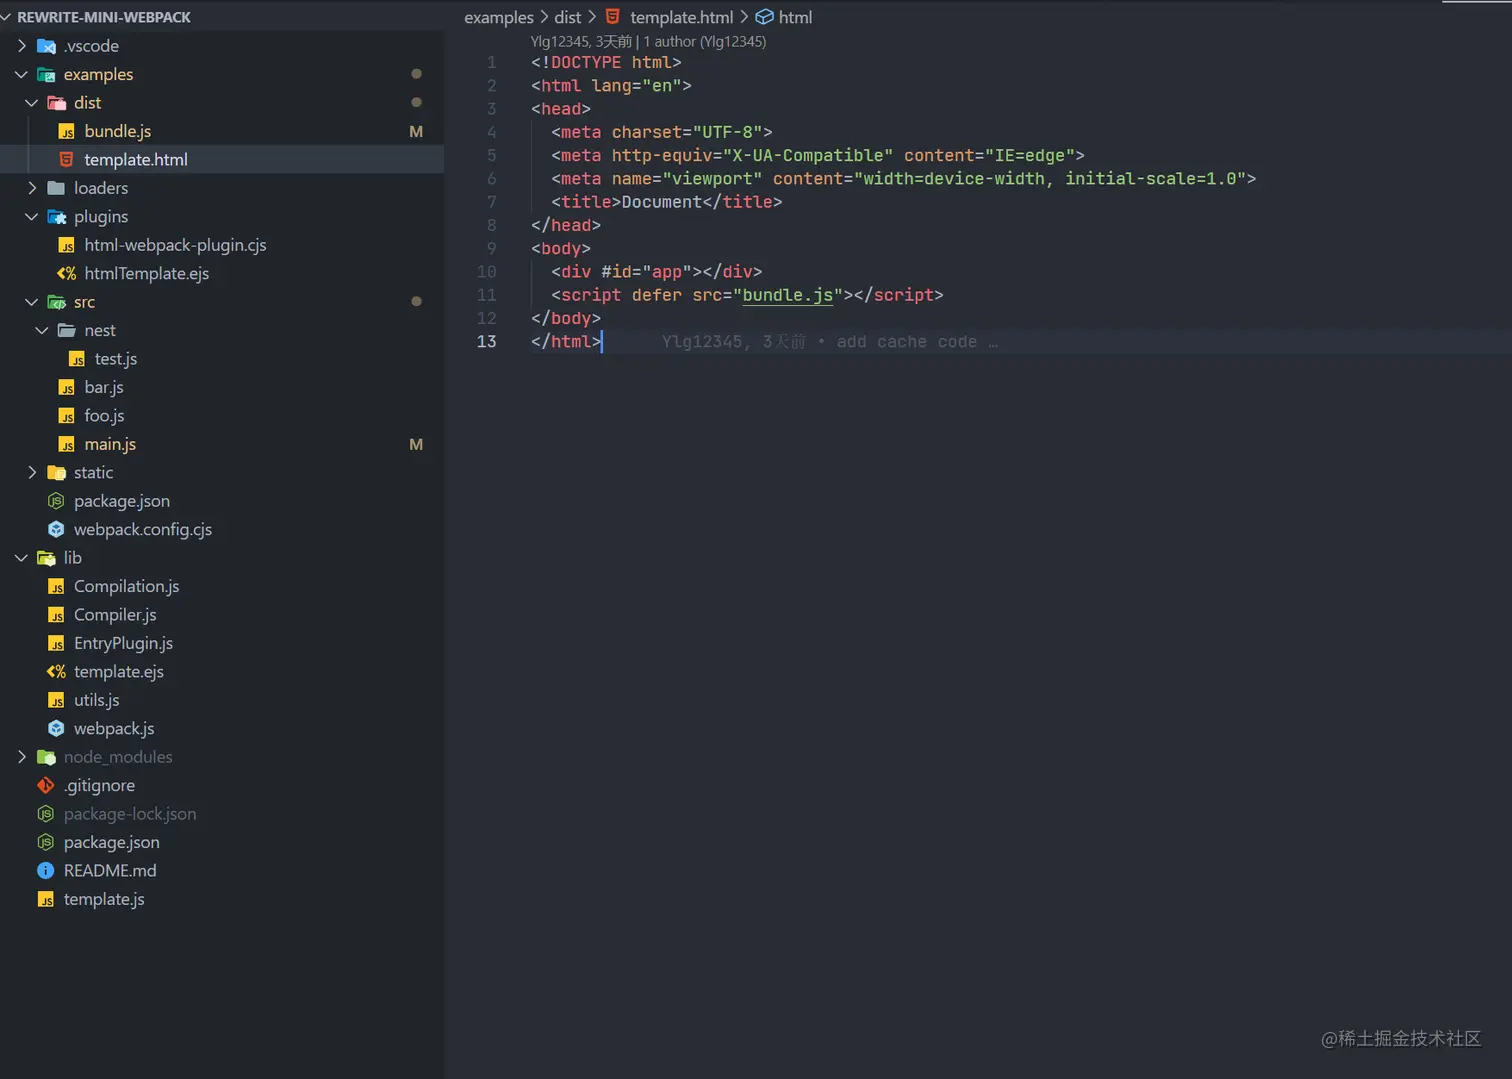Click line number 11 in the gutter
1512x1079 pixels.
tap(486, 295)
